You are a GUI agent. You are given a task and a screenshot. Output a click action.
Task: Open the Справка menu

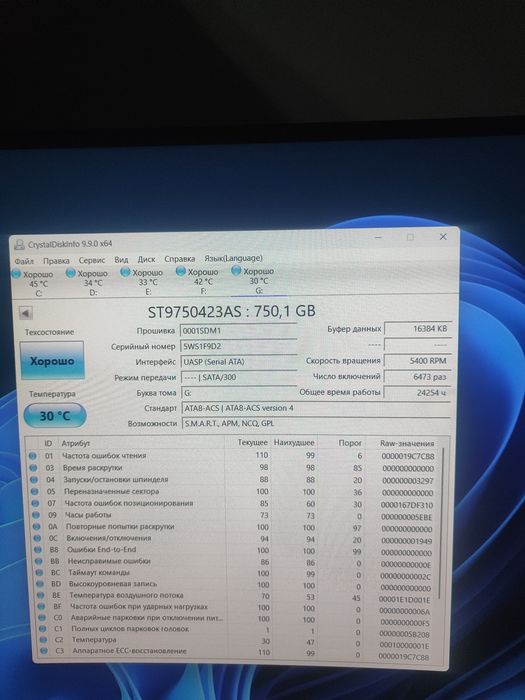click(179, 259)
